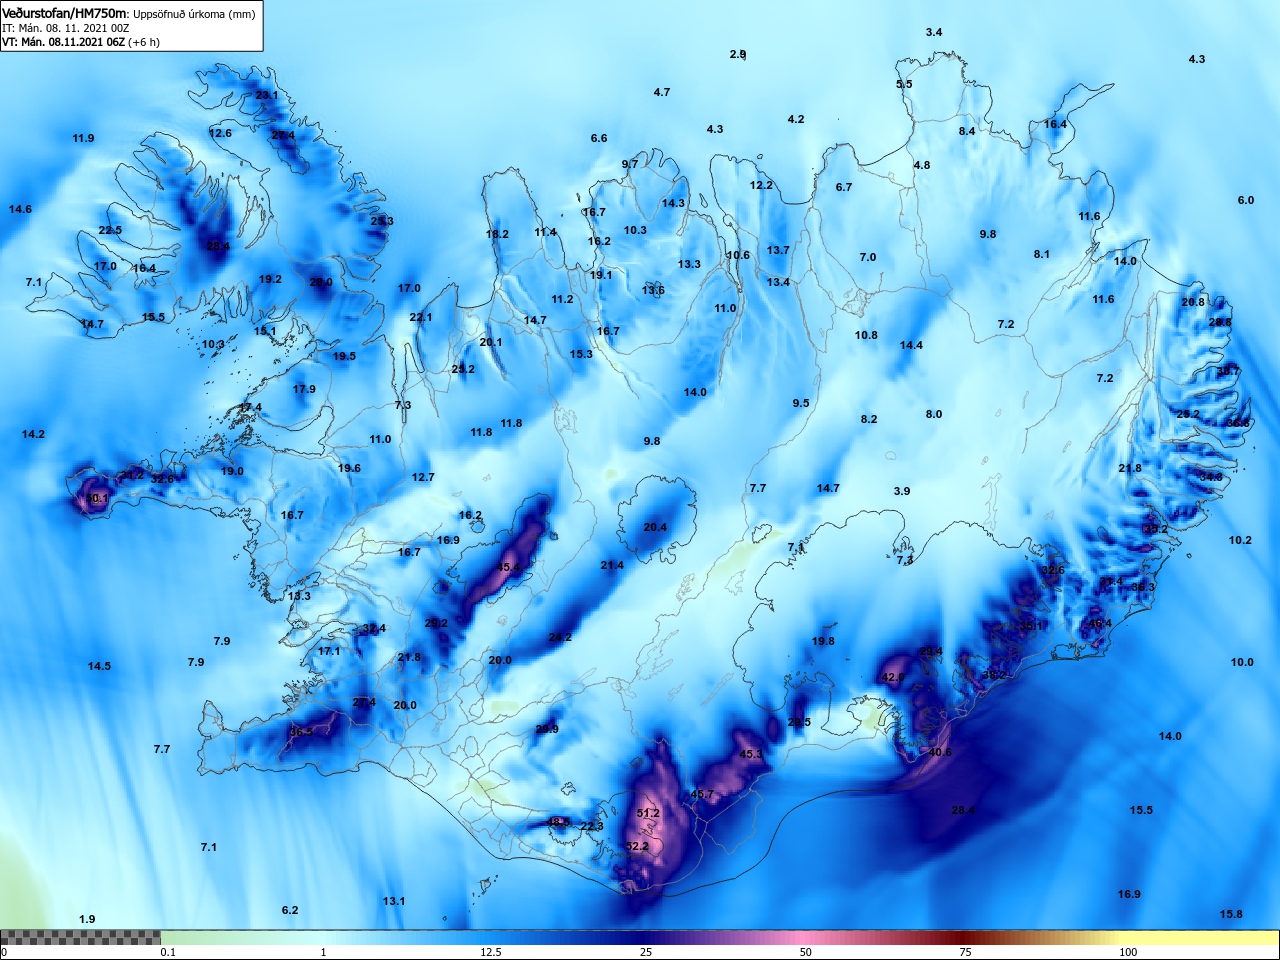Click the 22.5 precipitation value

(110, 230)
